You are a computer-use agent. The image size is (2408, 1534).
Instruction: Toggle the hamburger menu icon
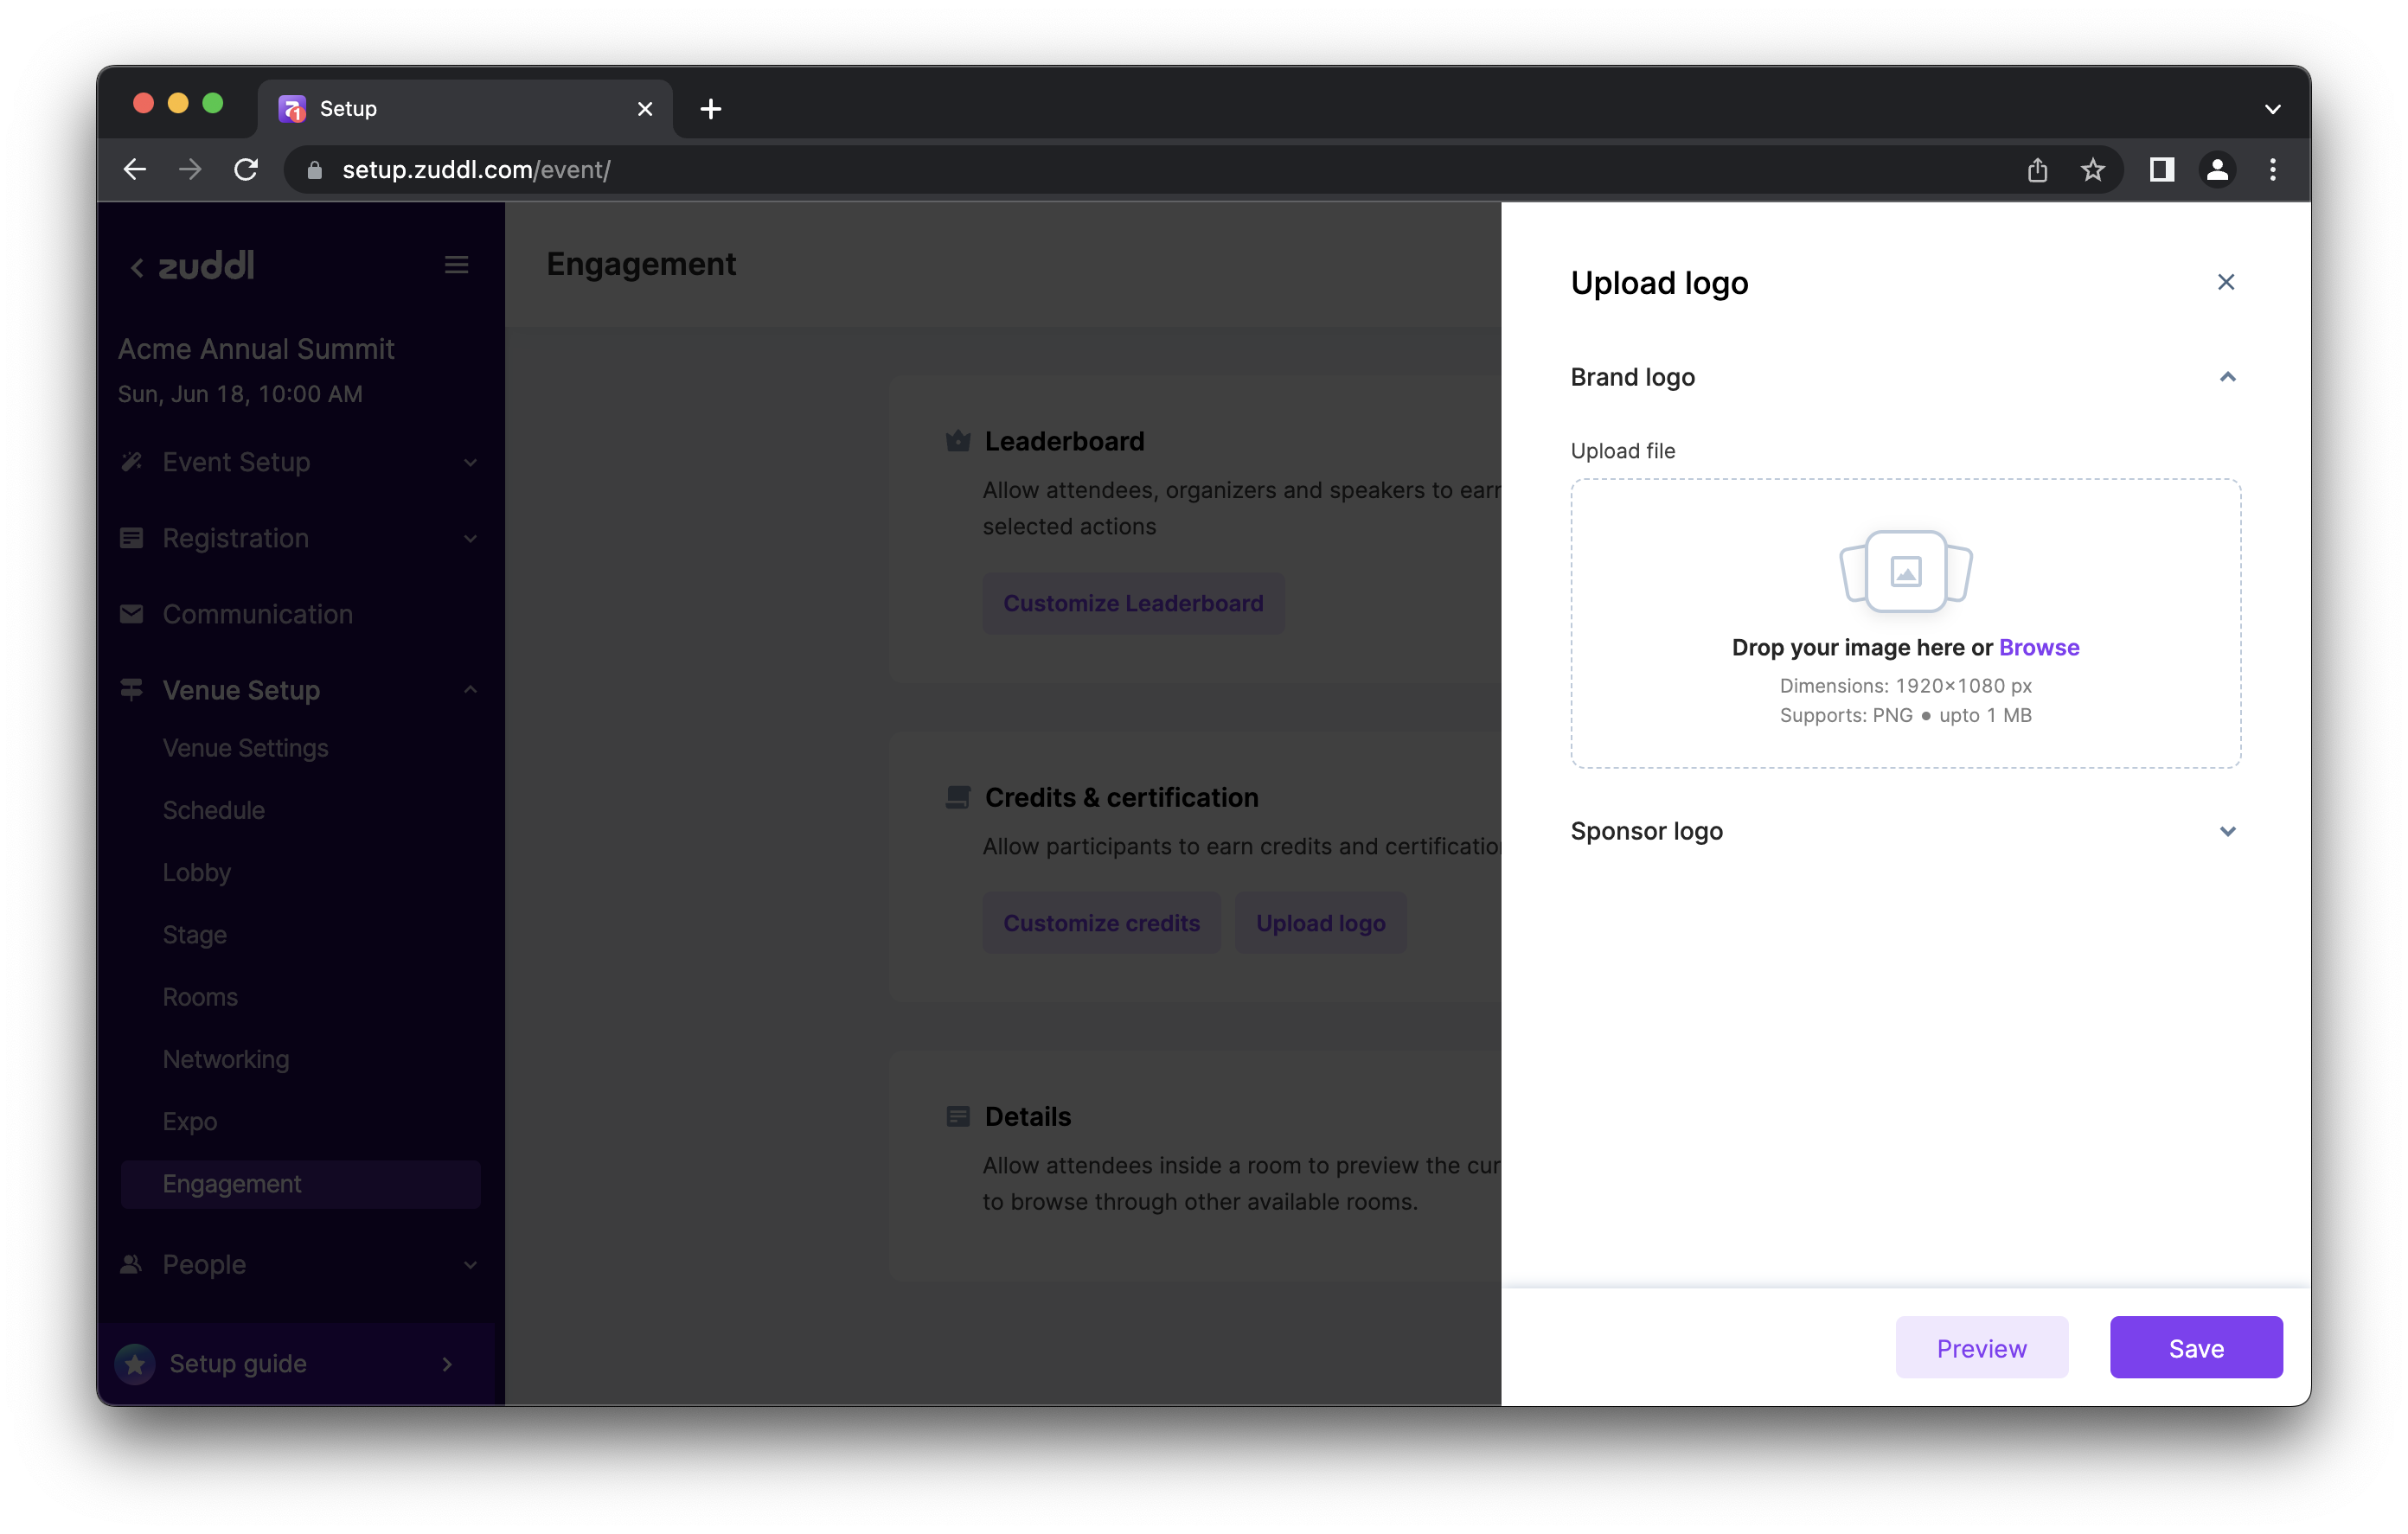click(457, 265)
